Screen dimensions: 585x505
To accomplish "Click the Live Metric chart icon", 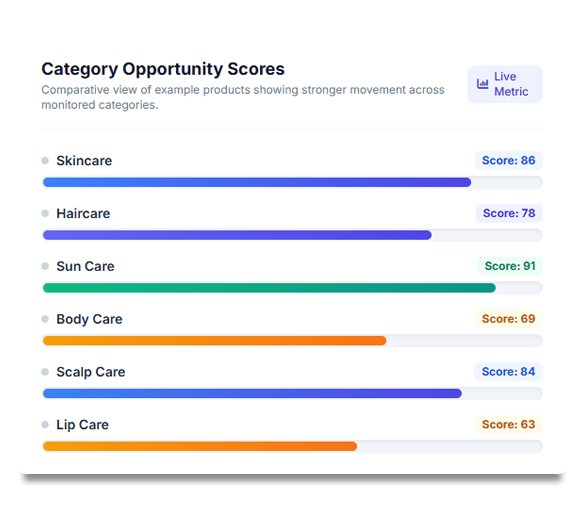I will click(x=482, y=84).
